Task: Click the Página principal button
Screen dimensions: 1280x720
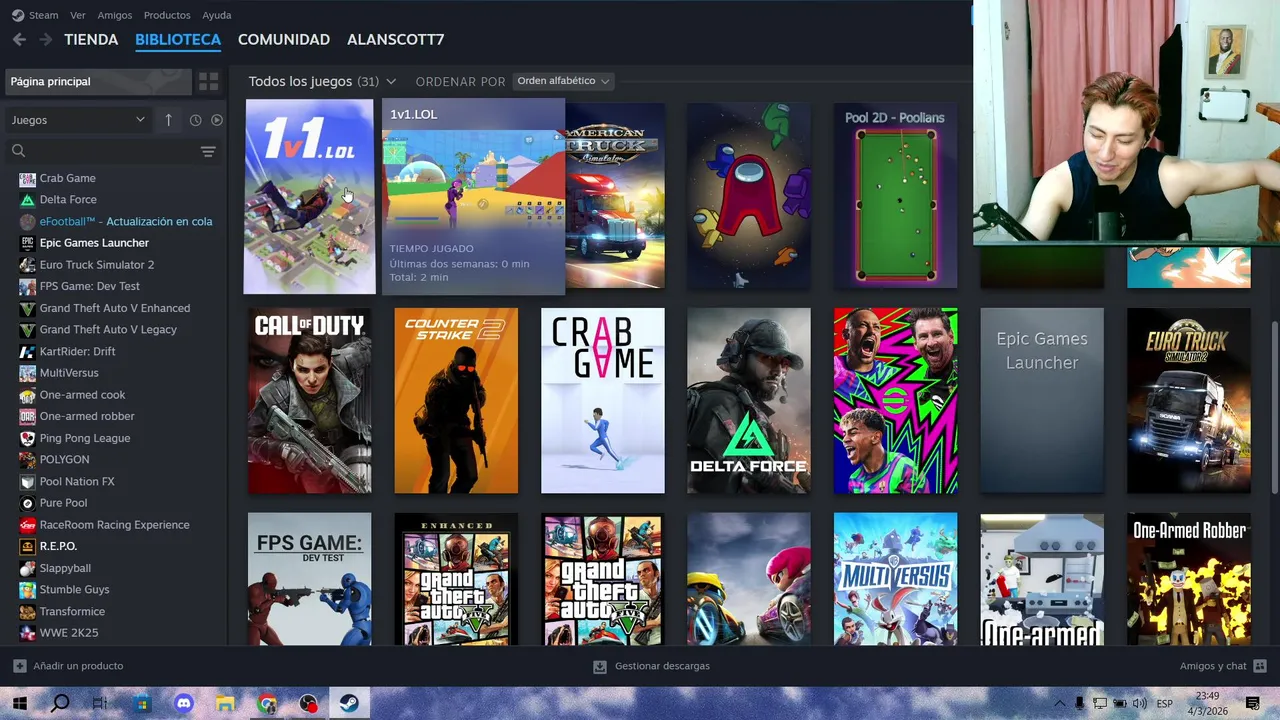Action: pyautogui.click(x=98, y=81)
